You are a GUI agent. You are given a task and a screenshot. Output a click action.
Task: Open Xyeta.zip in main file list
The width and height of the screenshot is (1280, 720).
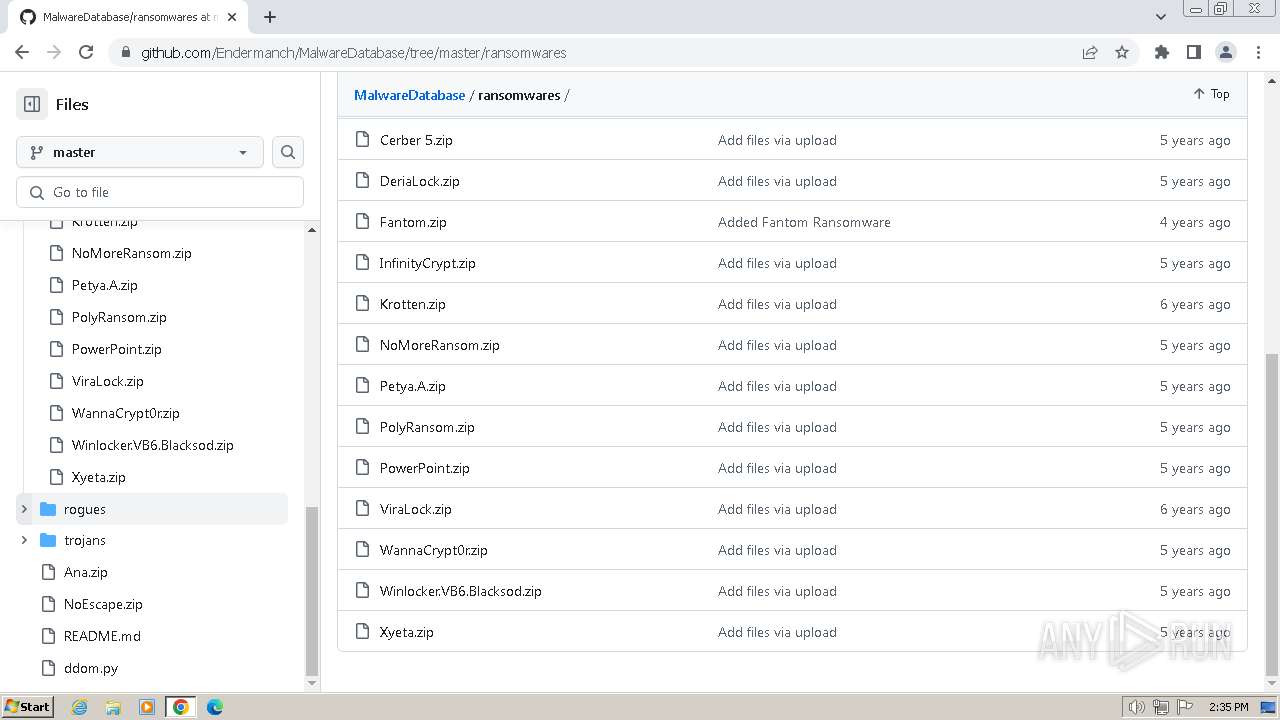tap(407, 632)
